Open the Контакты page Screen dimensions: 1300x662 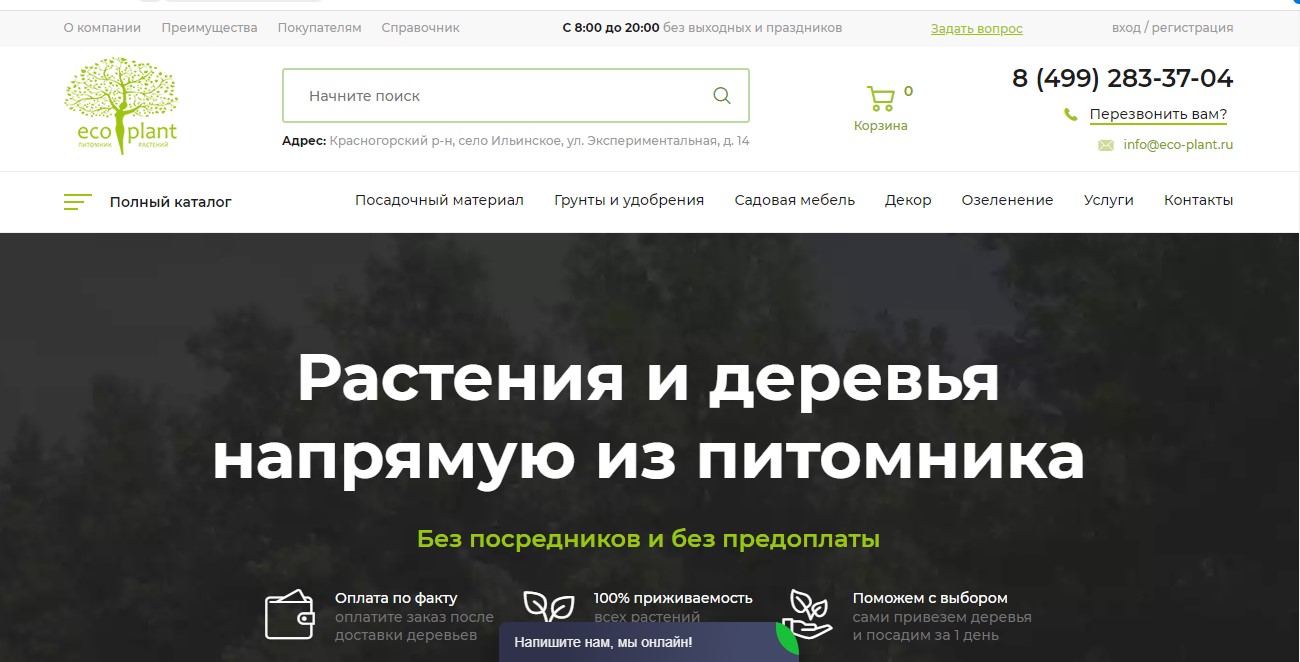click(x=1198, y=200)
